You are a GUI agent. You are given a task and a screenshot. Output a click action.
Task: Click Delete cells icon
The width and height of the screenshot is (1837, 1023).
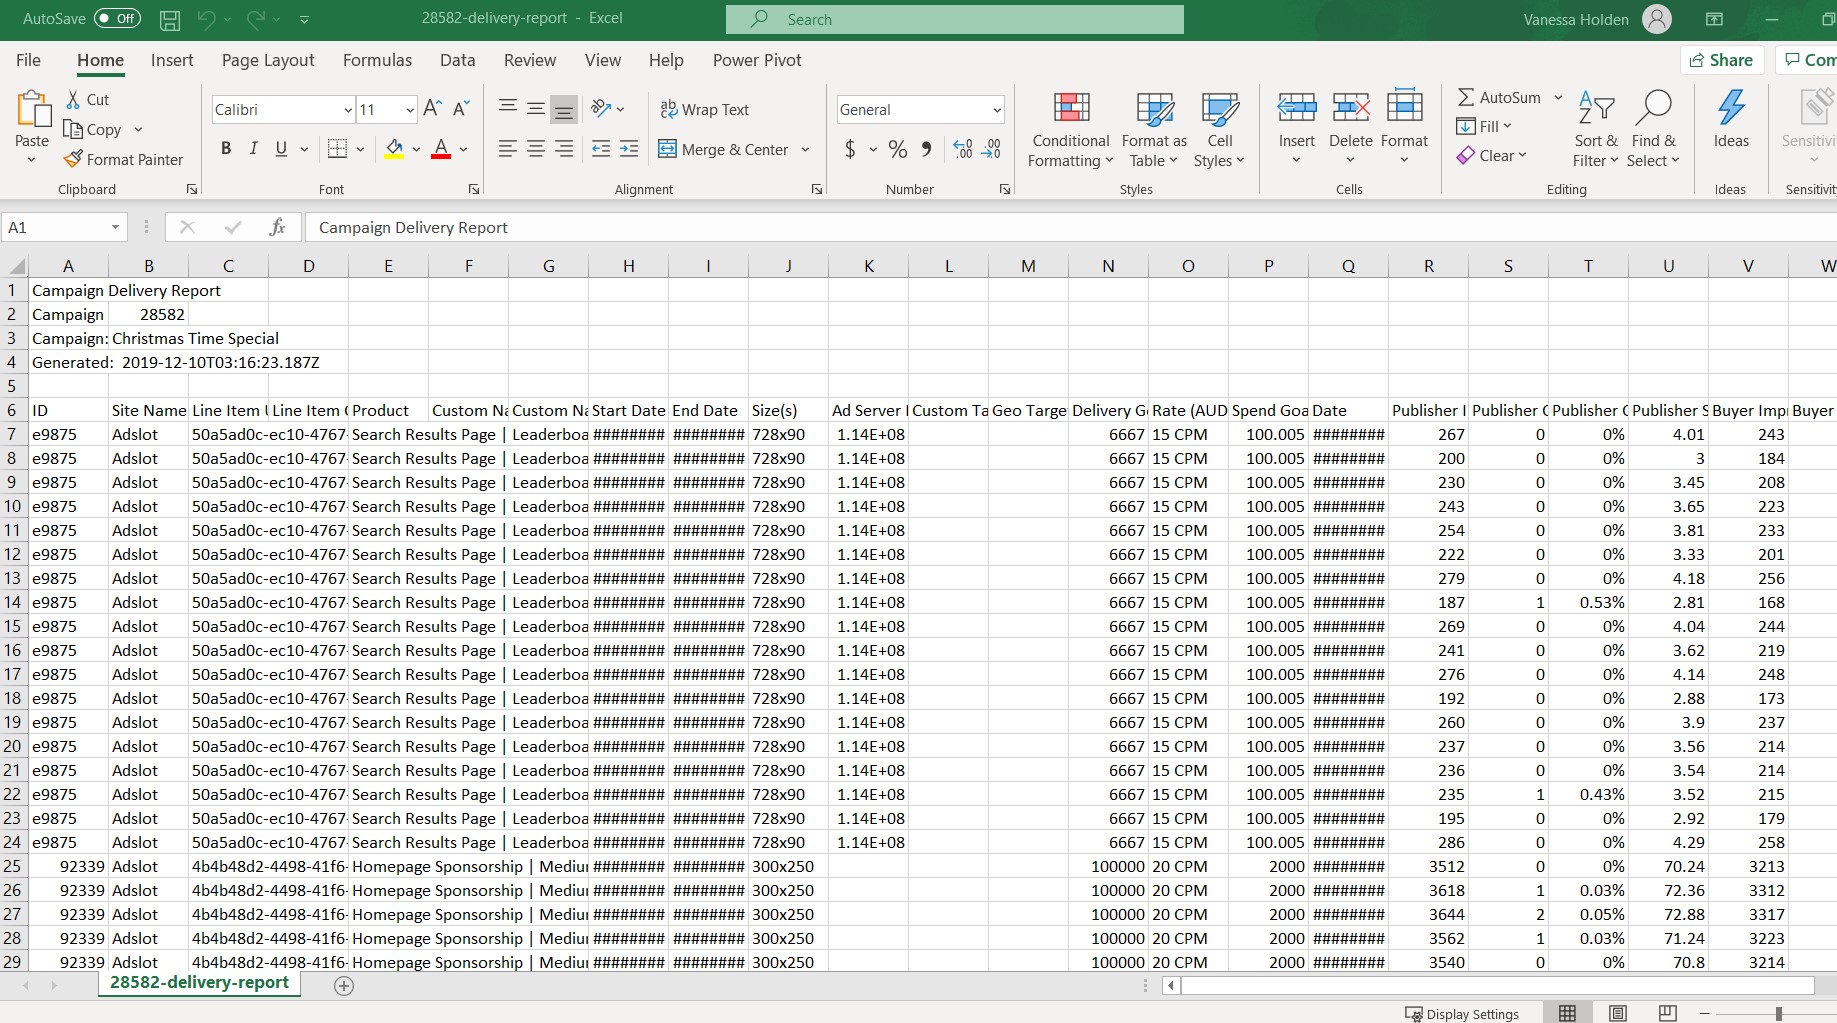pyautogui.click(x=1351, y=107)
